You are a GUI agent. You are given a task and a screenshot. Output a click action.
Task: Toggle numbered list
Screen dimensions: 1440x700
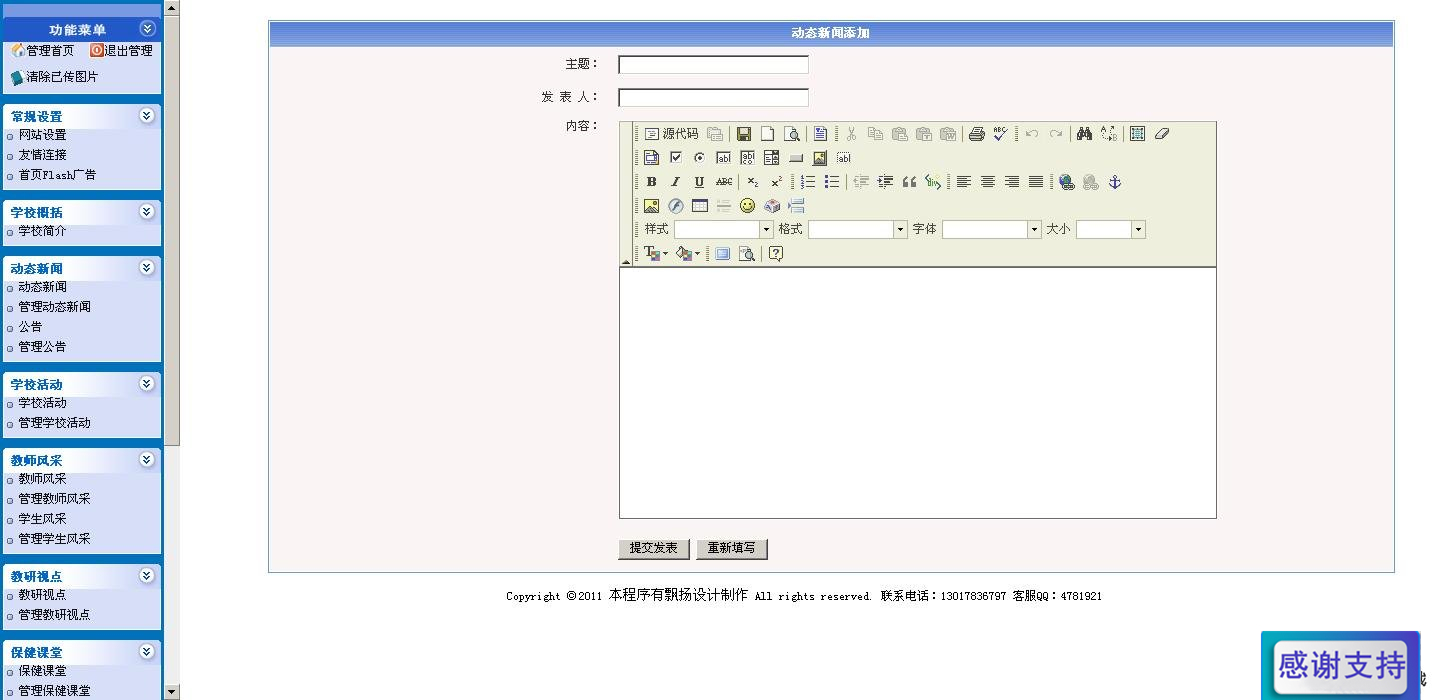click(x=807, y=182)
